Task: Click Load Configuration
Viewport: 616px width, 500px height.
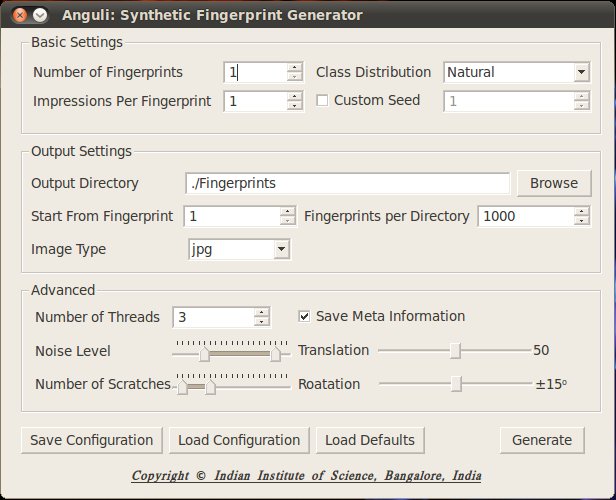Action: click(x=239, y=440)
